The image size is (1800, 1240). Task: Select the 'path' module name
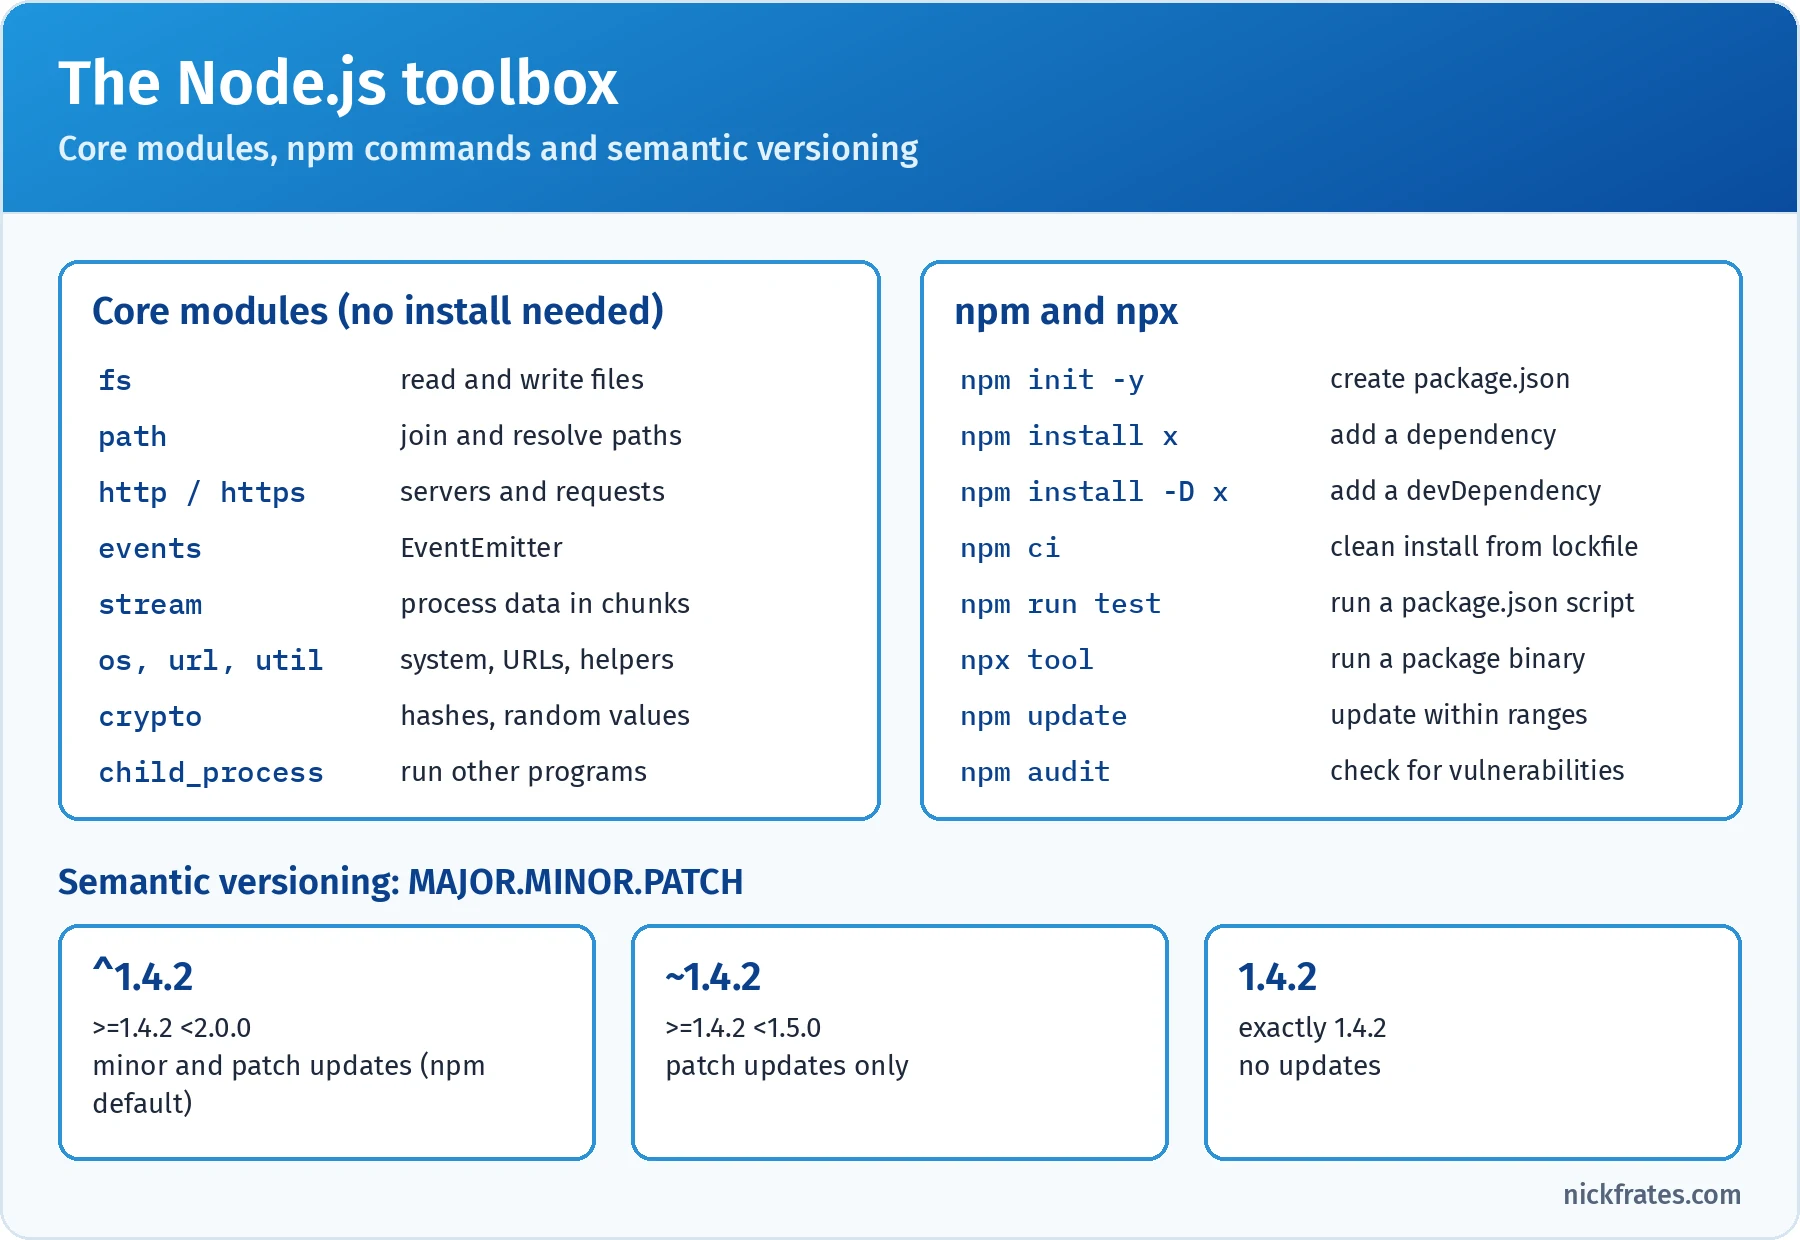point(132,437)
